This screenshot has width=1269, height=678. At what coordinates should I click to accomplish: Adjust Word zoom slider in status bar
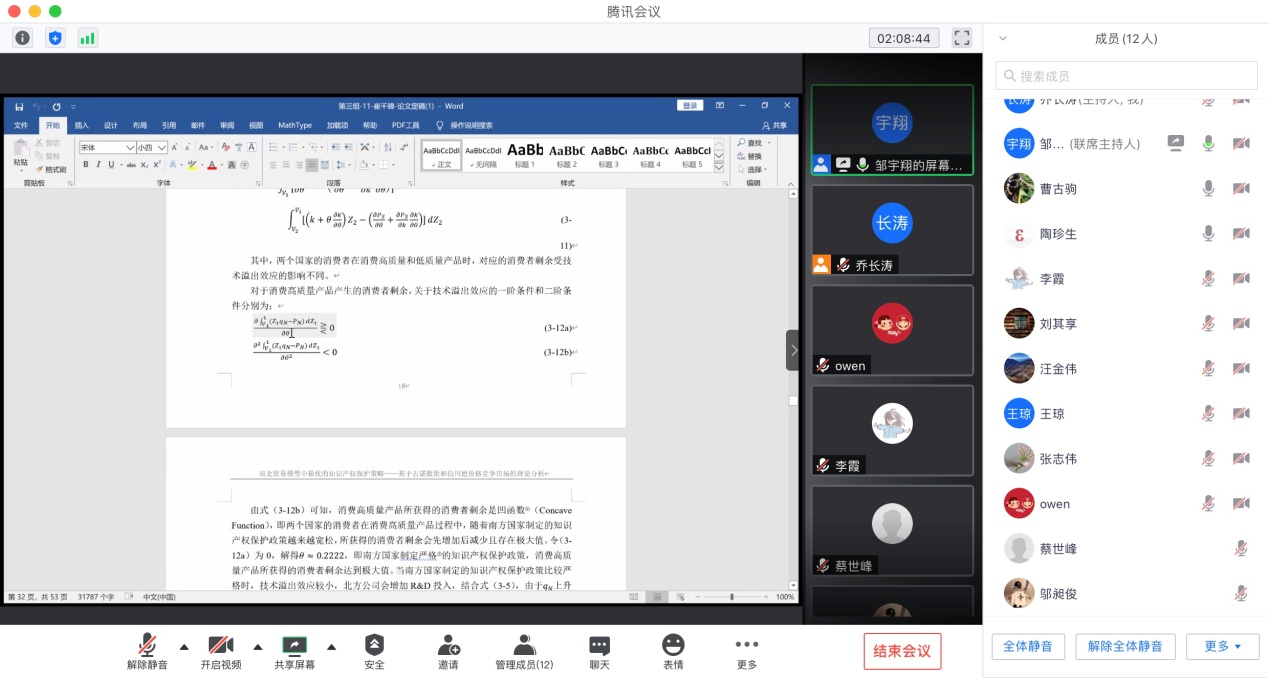click(731, 597)
